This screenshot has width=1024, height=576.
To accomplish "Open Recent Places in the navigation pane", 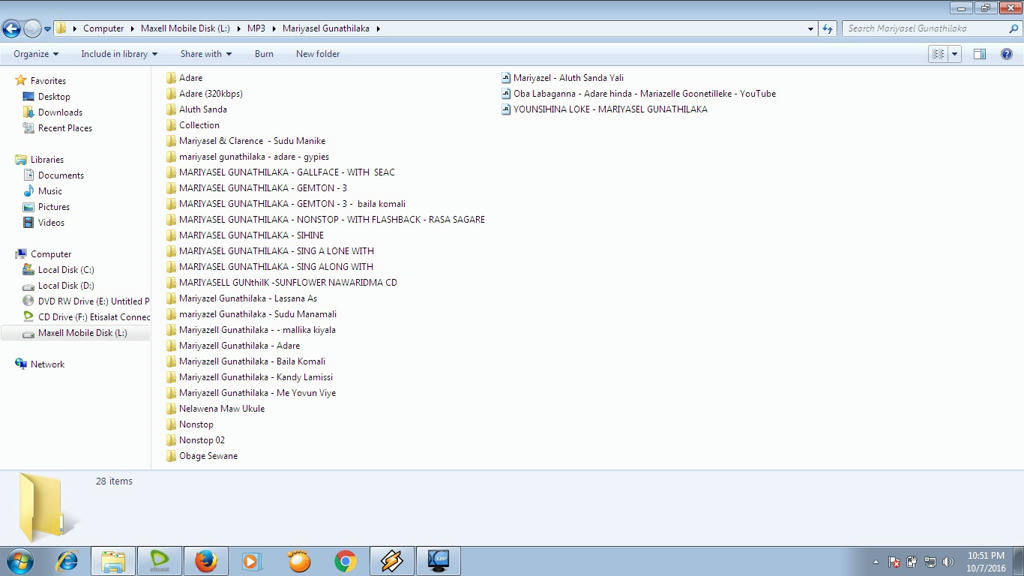I will pyautogui.click(x=65, y=128).
